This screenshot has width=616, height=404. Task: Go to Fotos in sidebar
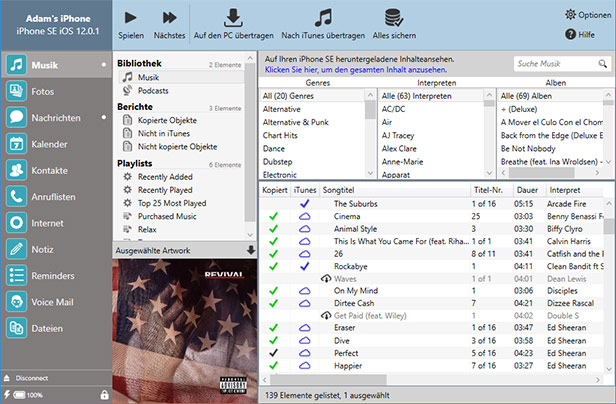coord(56,91)
